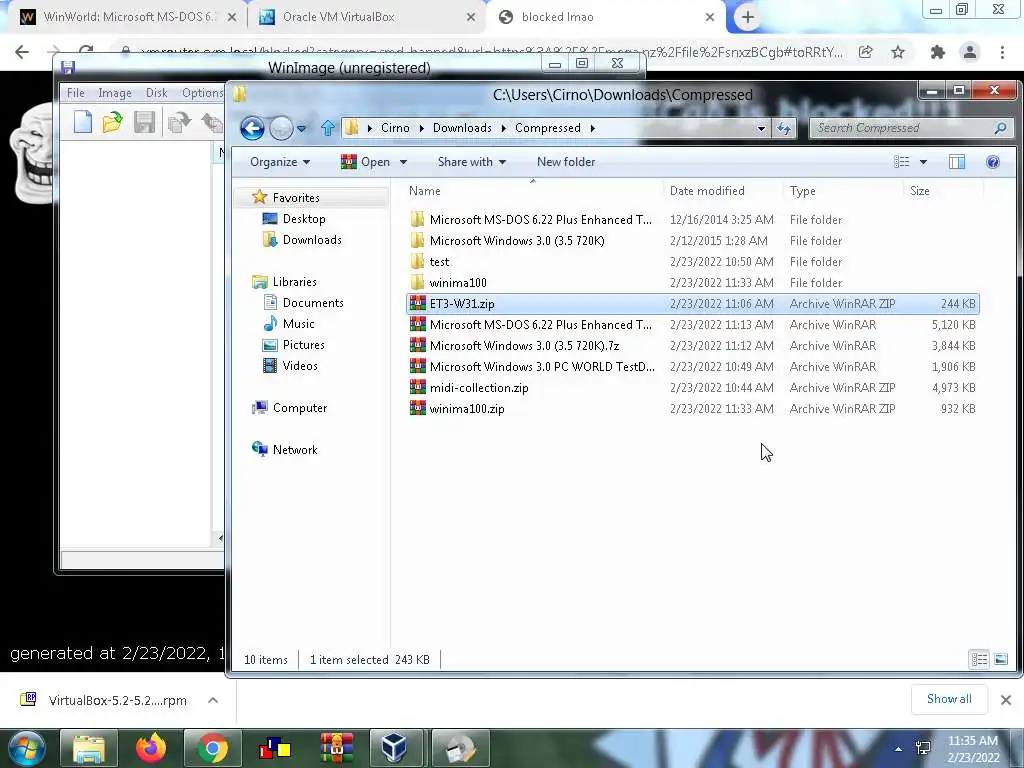The image size is (1024, 768).
Task: Open Chrome three-dot menu
Action: coord(1002,52)
